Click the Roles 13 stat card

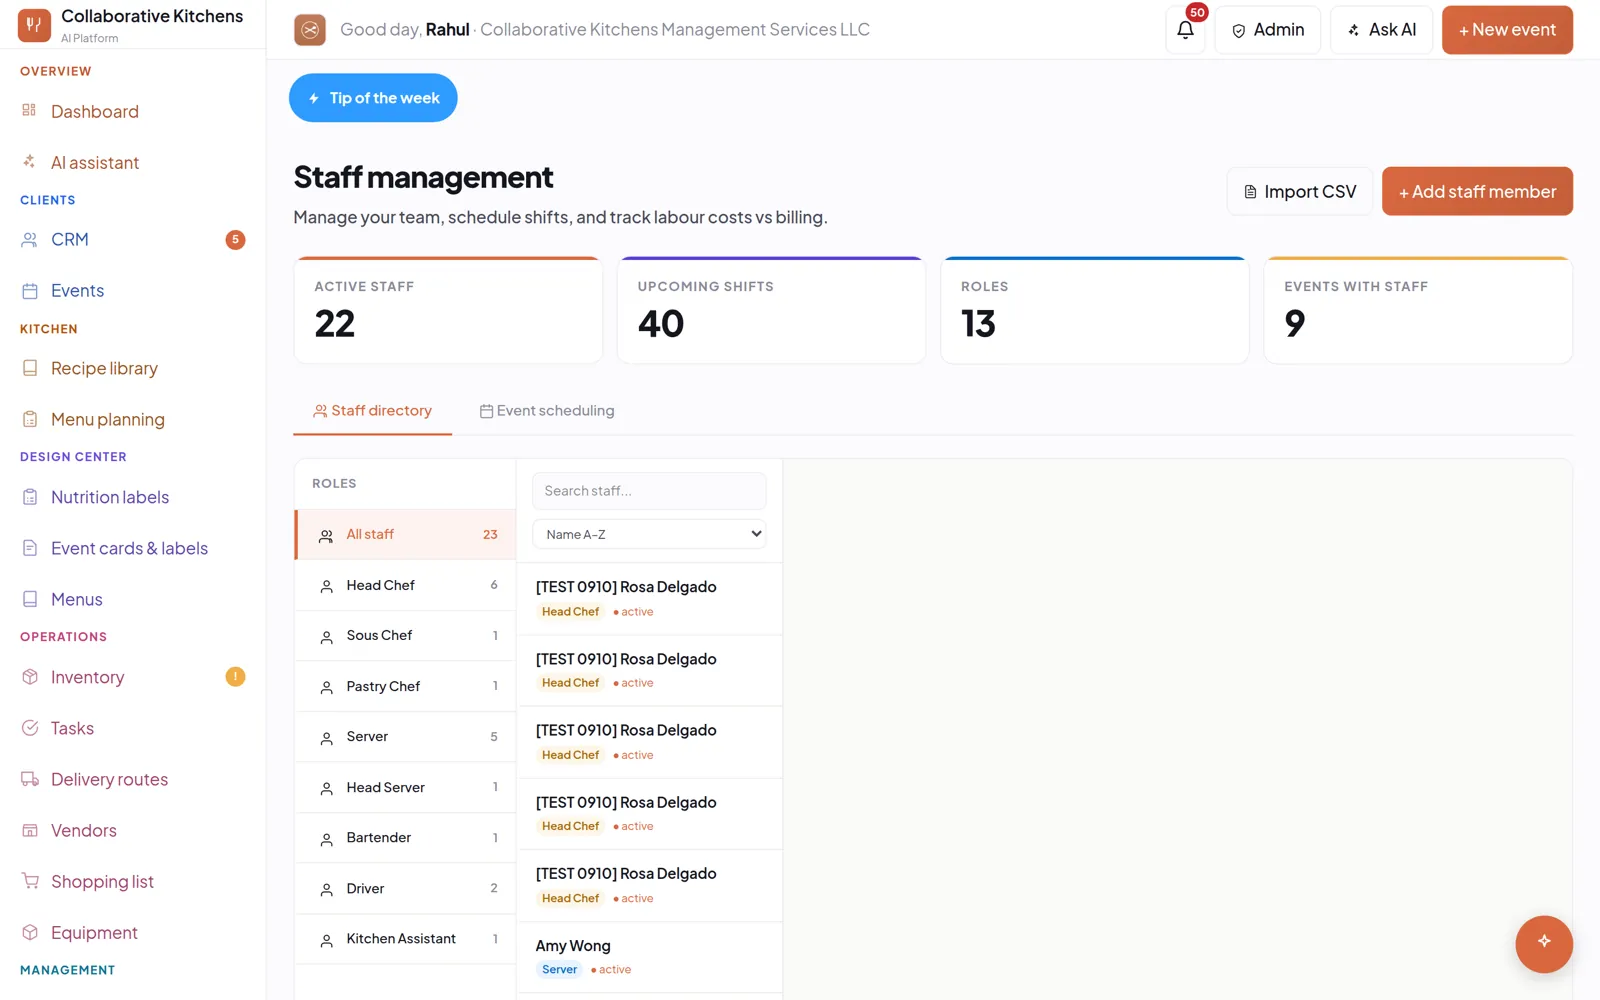(x=1095, y=310)
